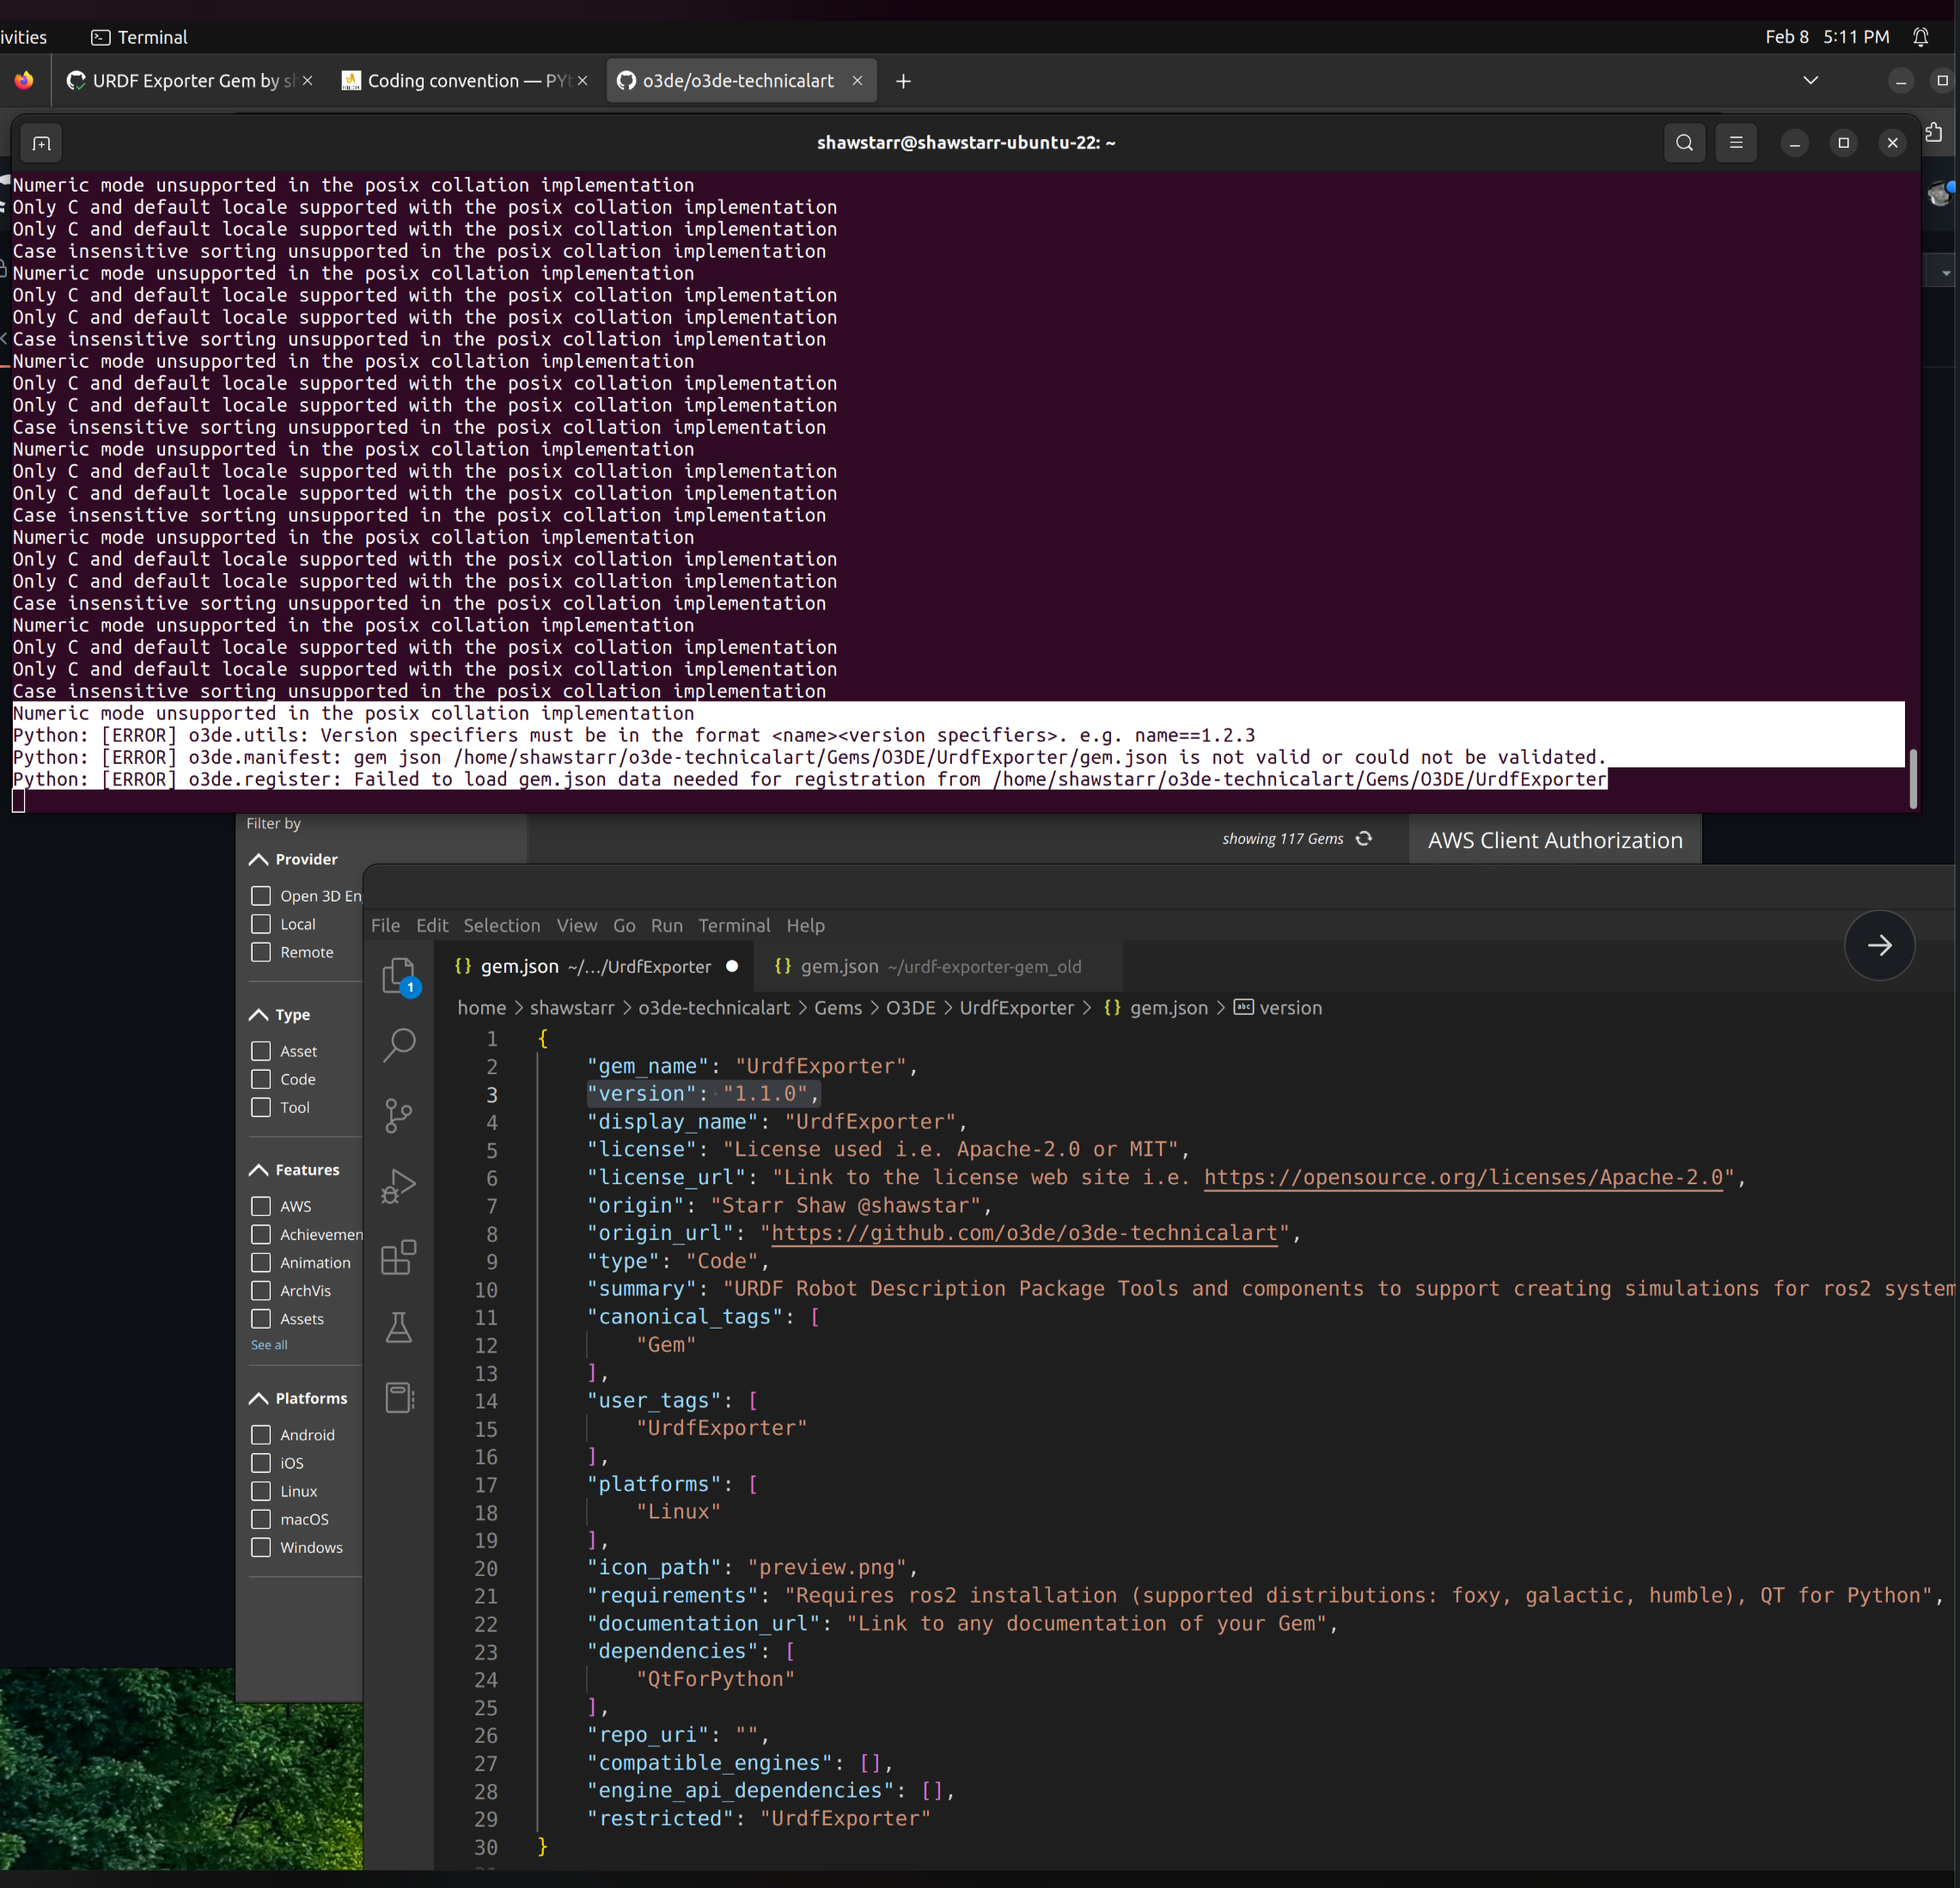
Task: Open VS Code Explorer sidebar icon
Action: tap(399, 975)
